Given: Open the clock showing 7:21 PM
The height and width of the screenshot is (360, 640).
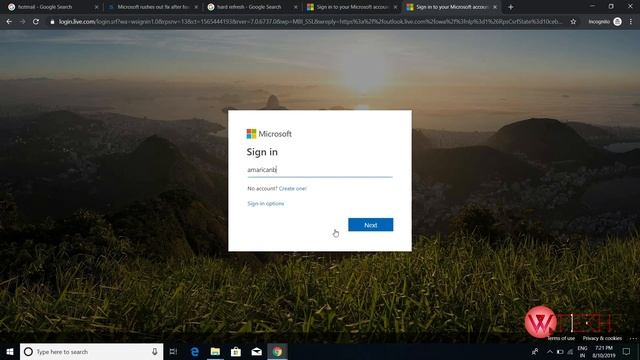Looking at the screenshot, I should [x=604, y=351].
